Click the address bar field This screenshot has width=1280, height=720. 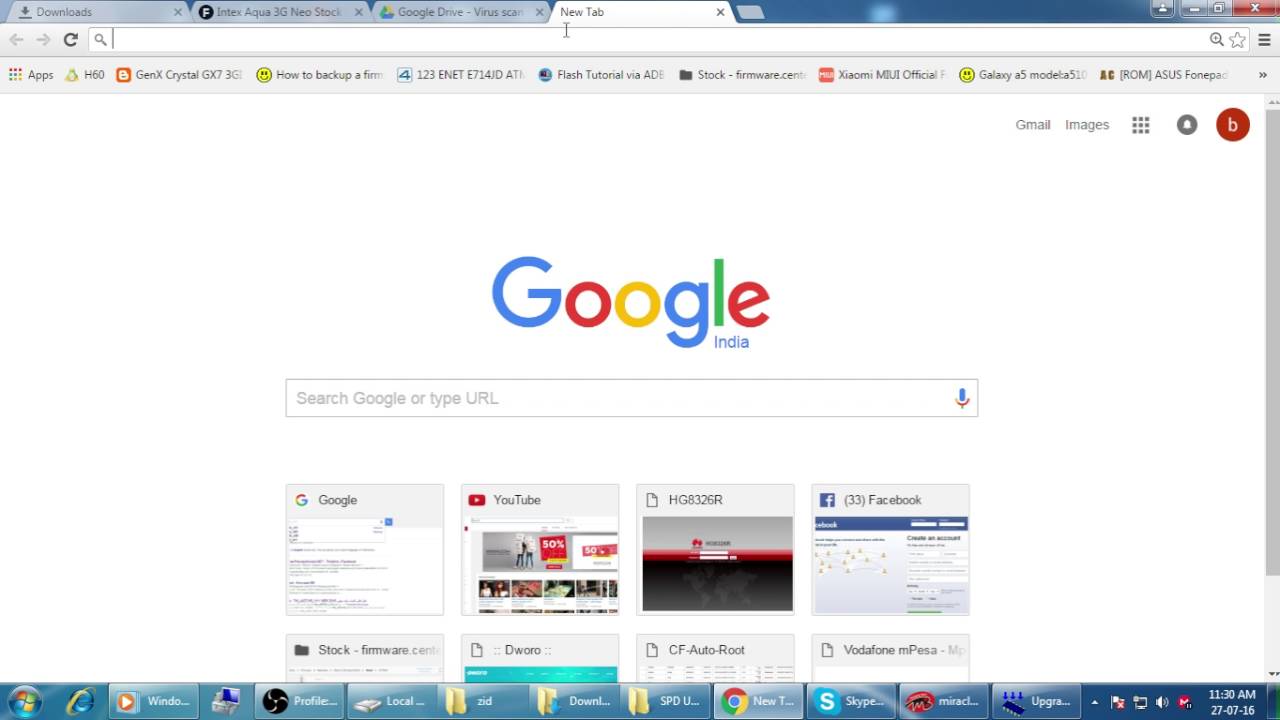coord(655,40)
